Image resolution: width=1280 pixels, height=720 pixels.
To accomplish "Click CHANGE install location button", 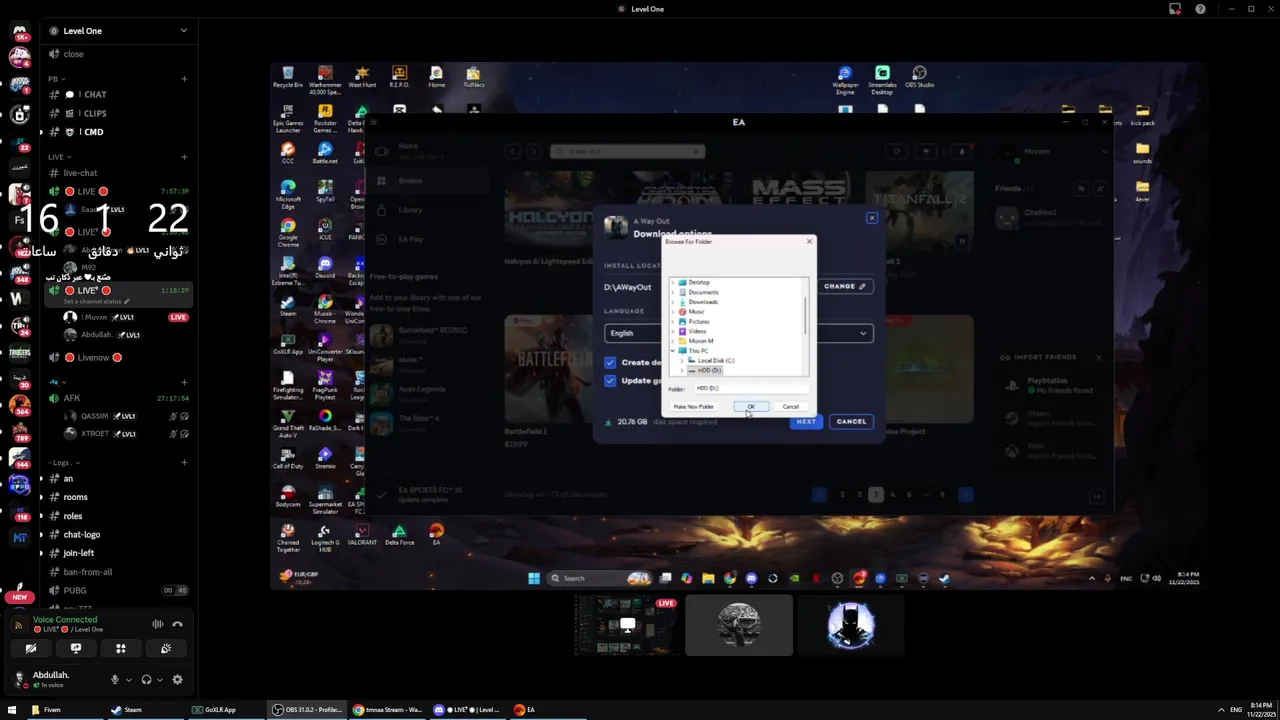I will 845,286.
